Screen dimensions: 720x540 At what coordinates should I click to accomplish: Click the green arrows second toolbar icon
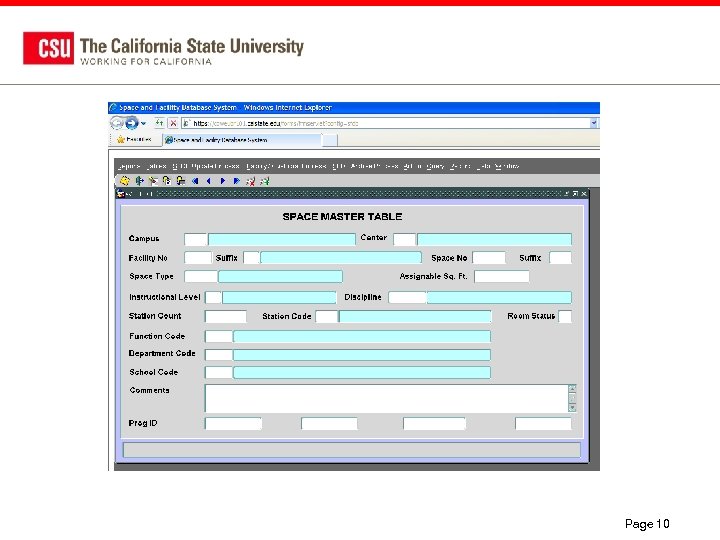point(139,181)
